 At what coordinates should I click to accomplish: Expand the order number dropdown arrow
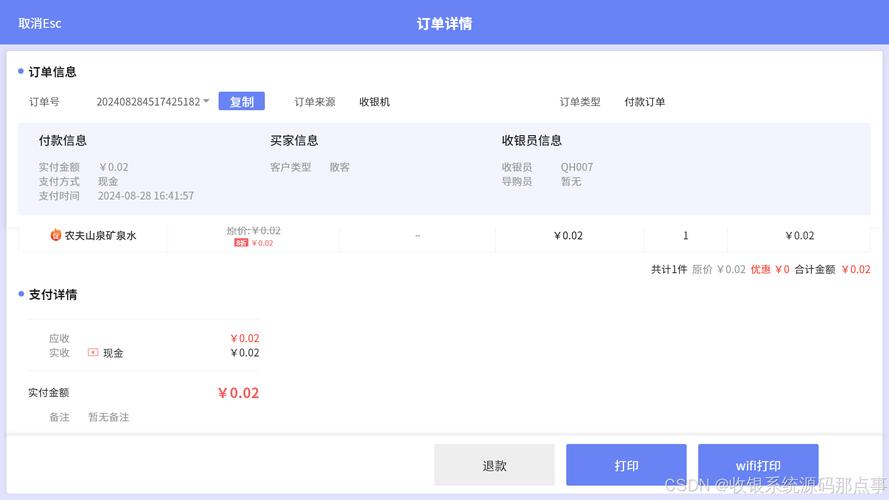206,101
